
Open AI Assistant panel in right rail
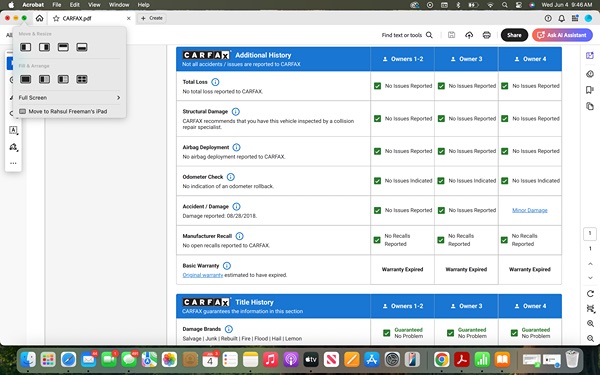pos(590,55)
